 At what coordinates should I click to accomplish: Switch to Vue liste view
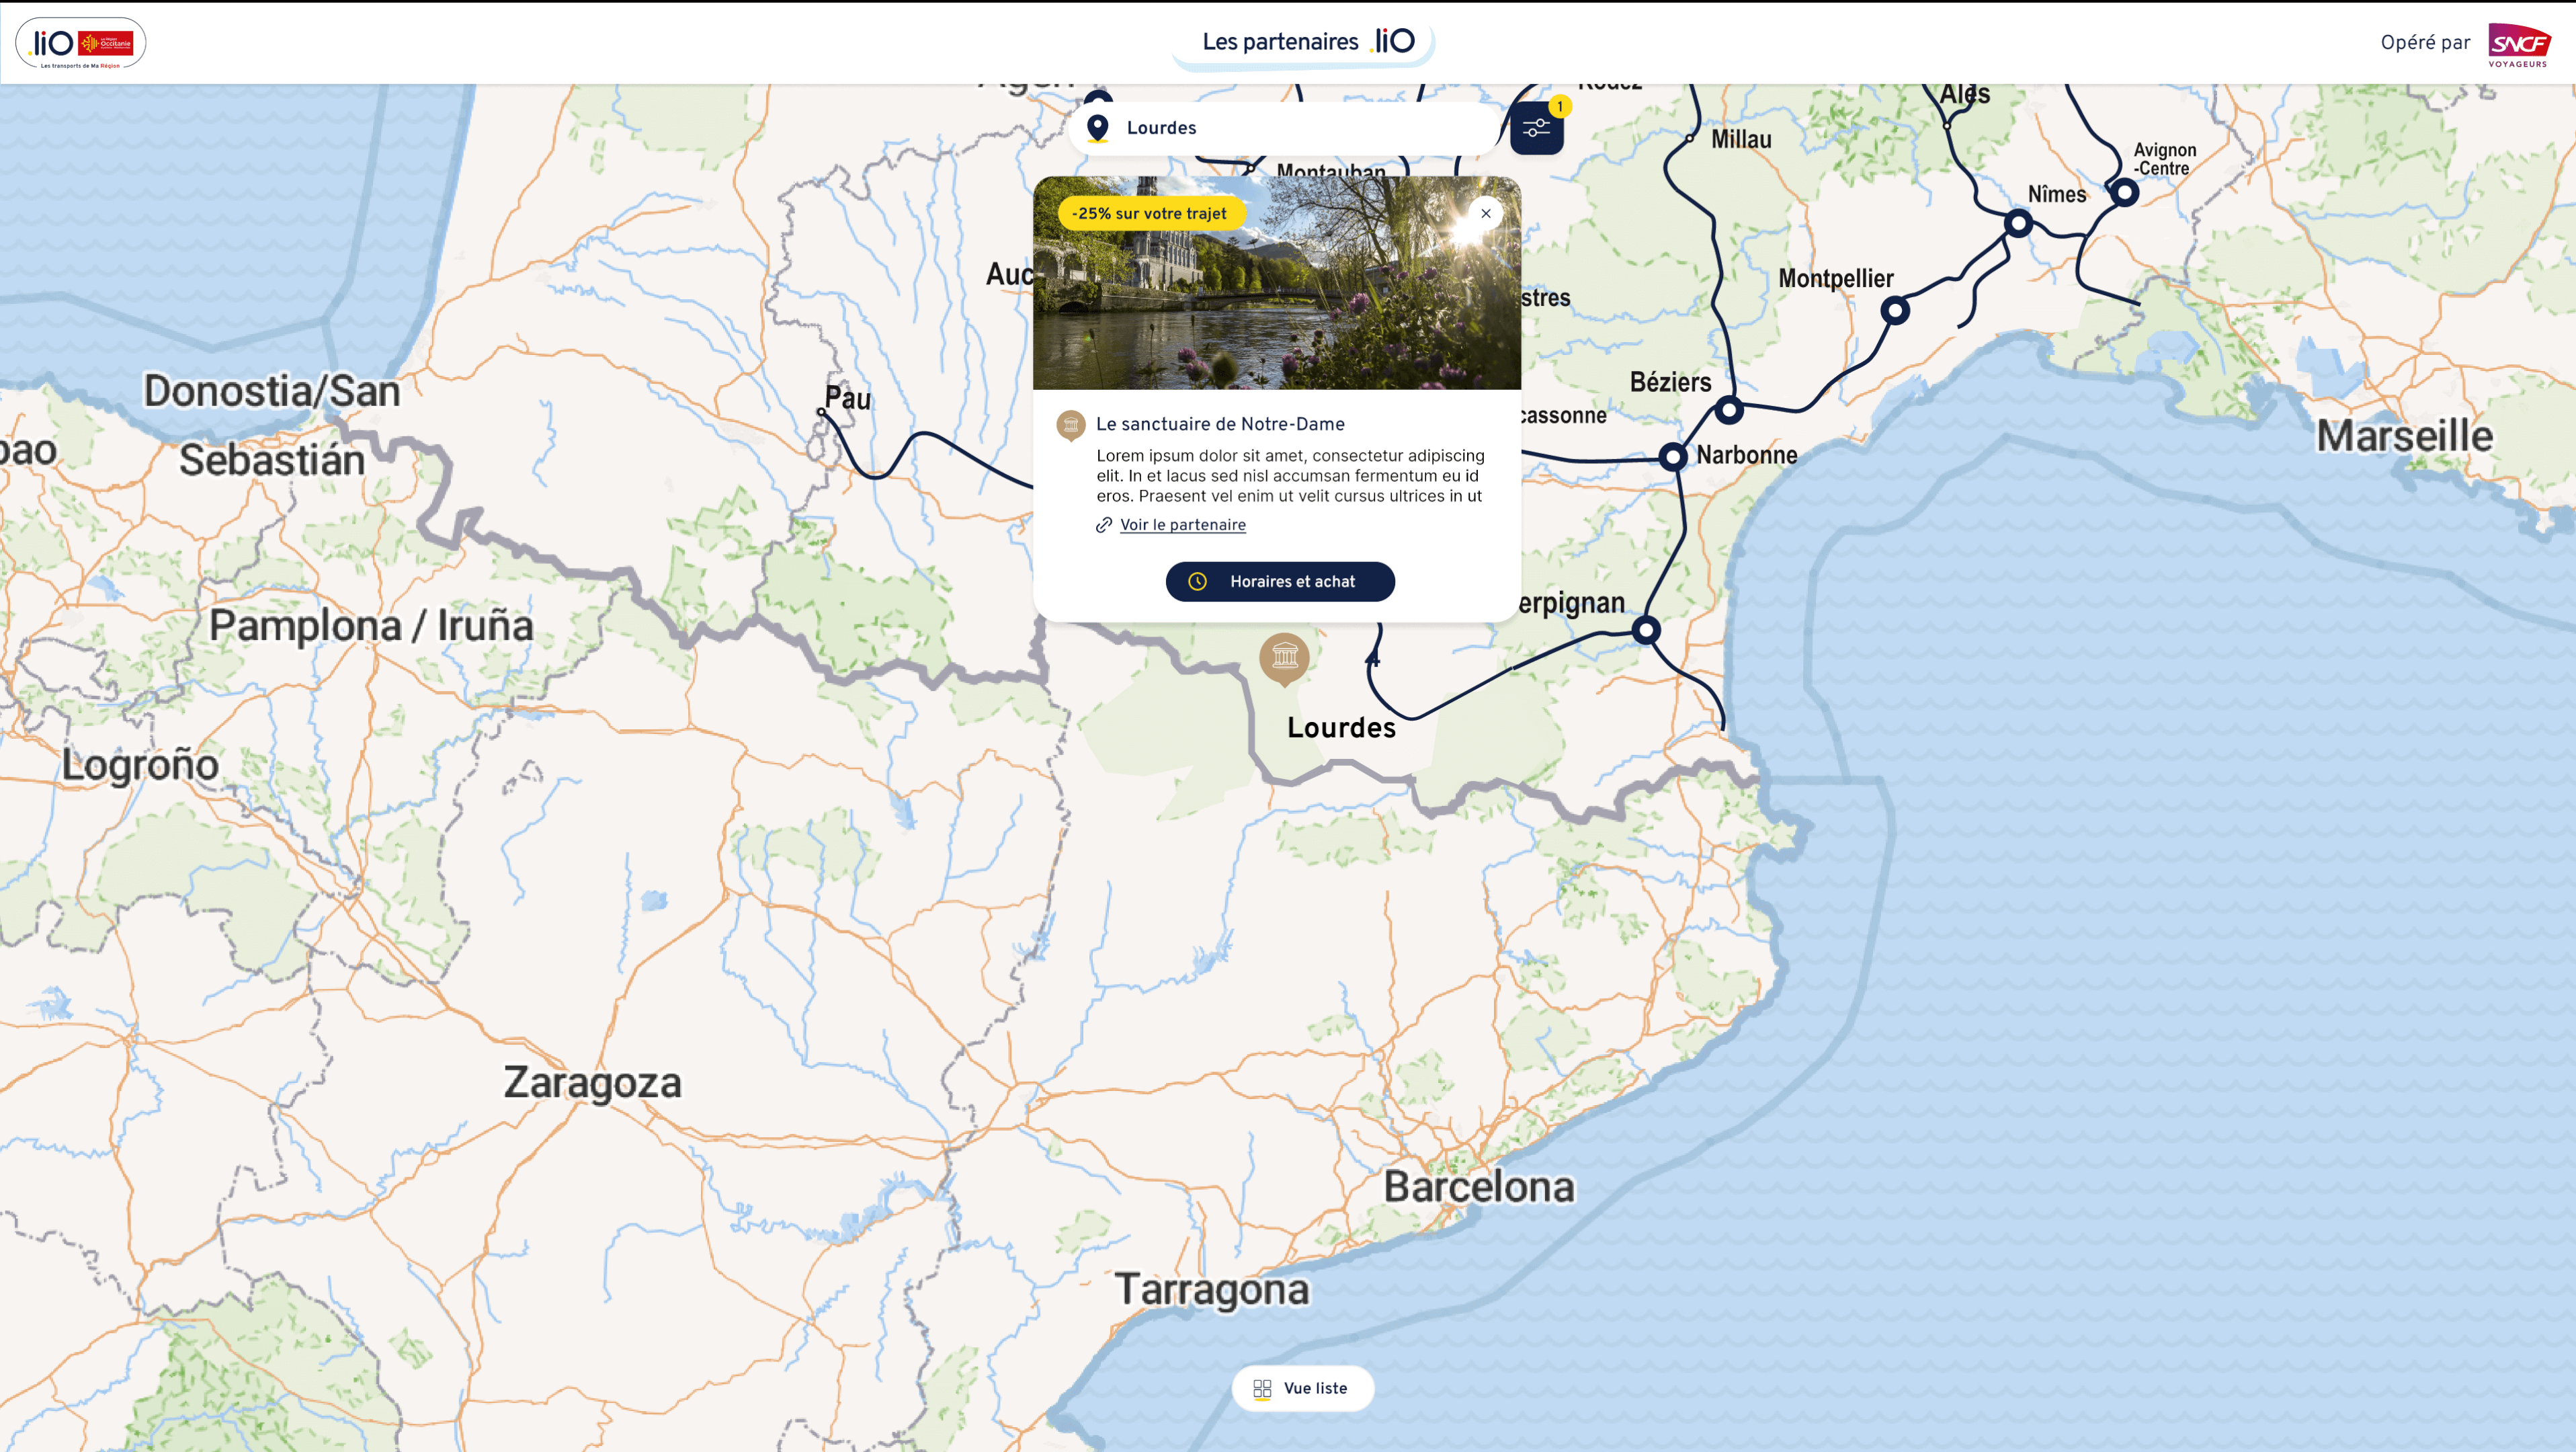[1302, 1388]
